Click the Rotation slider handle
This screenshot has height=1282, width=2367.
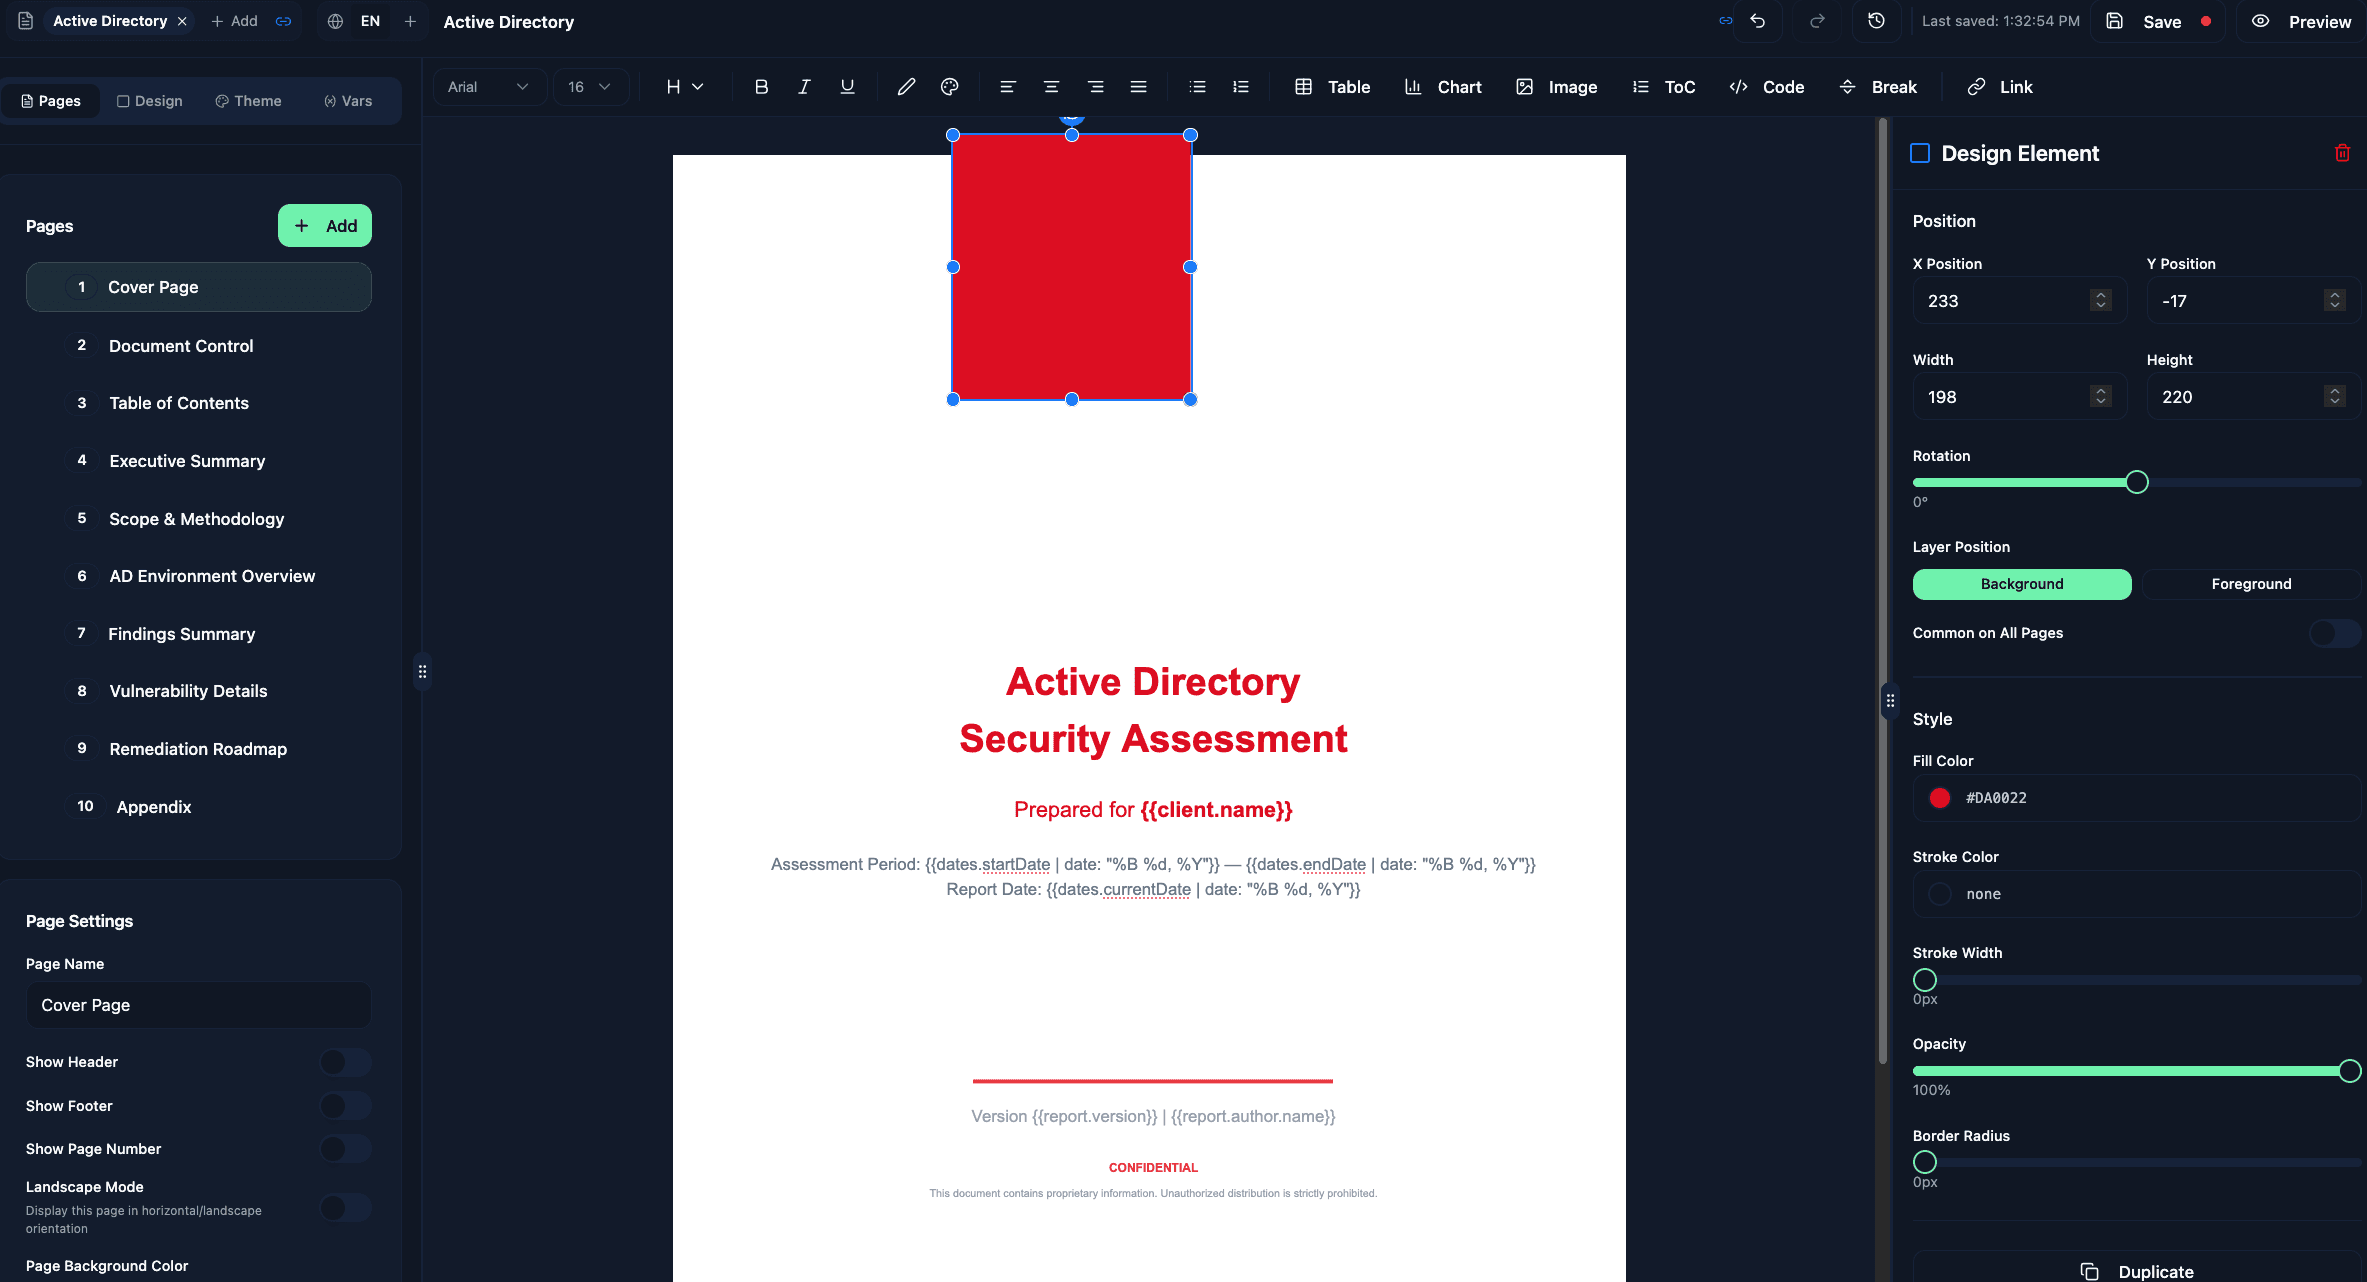(2136, 482)
